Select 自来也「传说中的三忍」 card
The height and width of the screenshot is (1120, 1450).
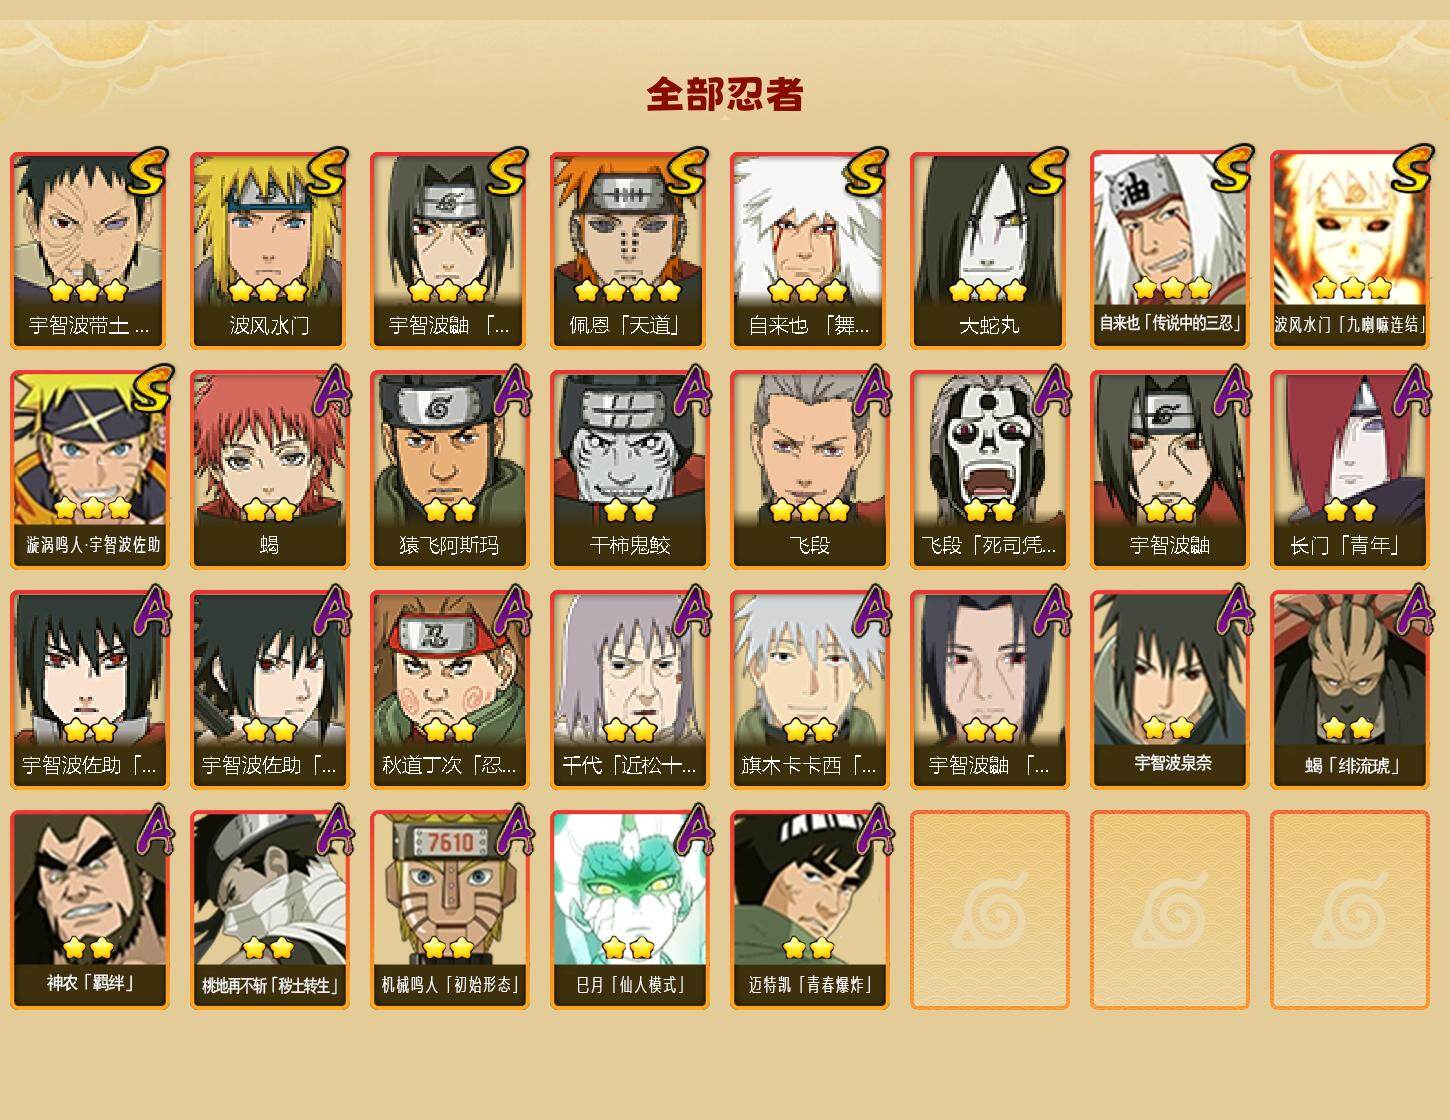(1170, 249)
